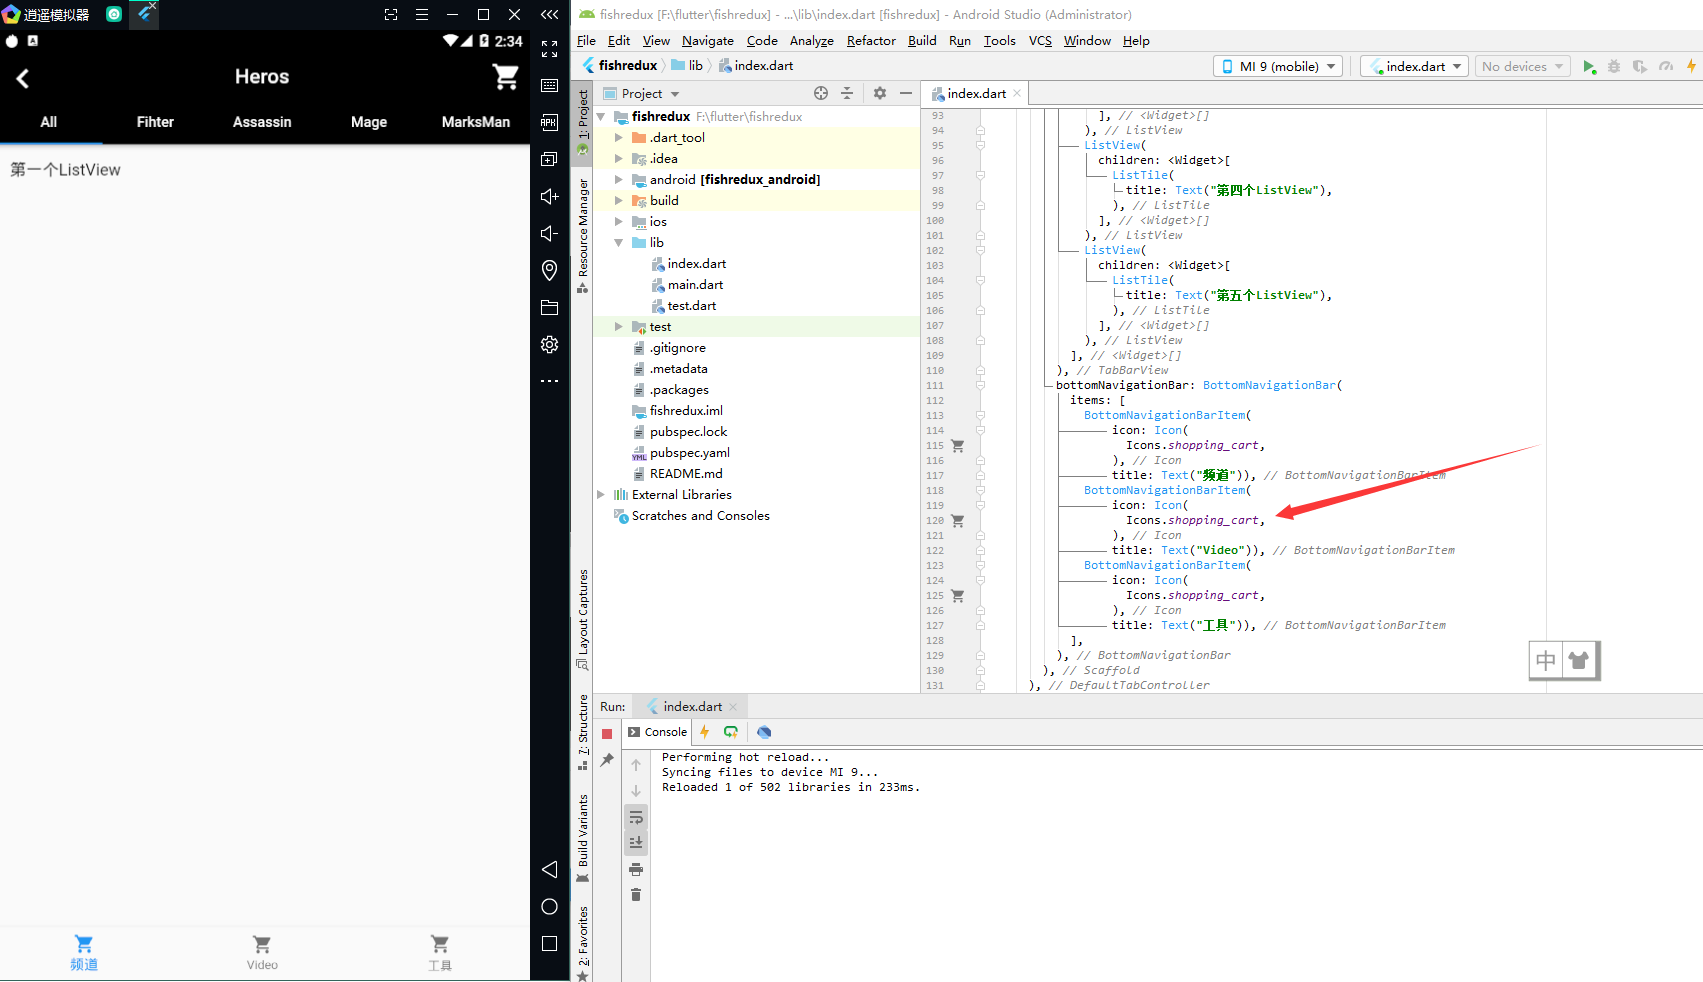The height and width of the screenshot is (982, 1703).
Task: Switch to the Mage tab
Action: pyautogui.click(x=369, y=122)
